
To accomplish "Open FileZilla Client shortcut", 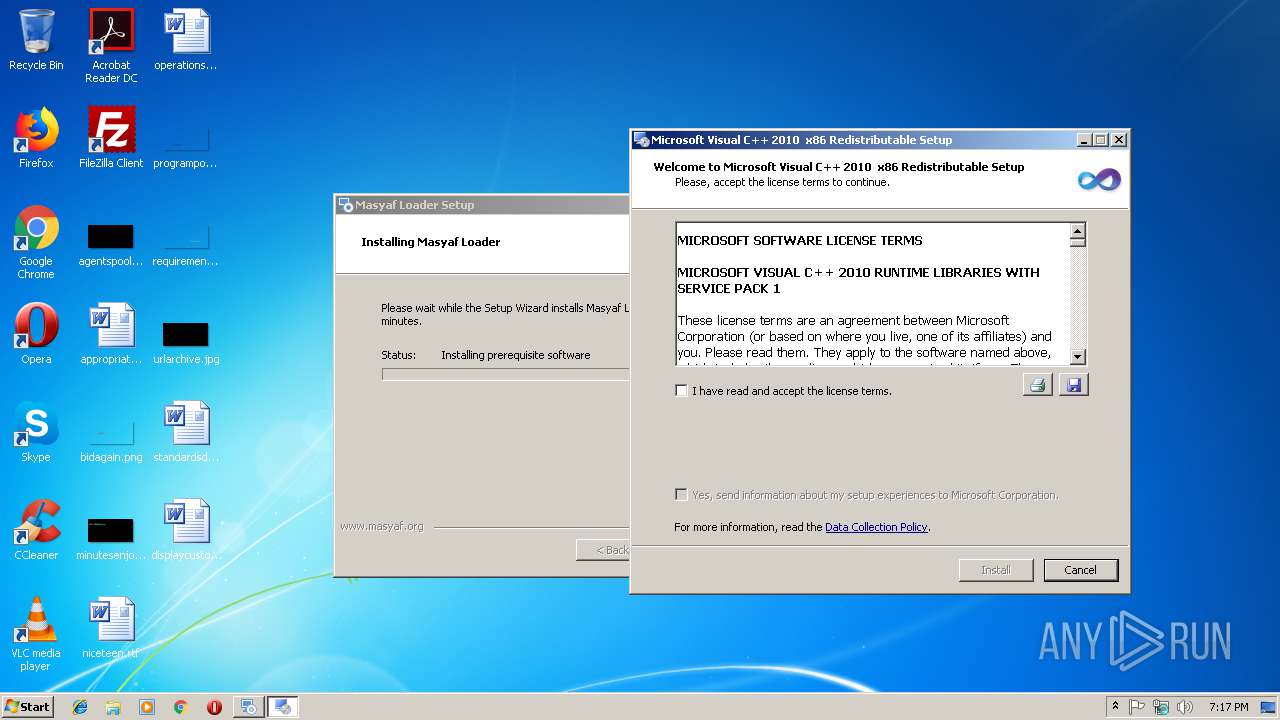I will 111,138.
